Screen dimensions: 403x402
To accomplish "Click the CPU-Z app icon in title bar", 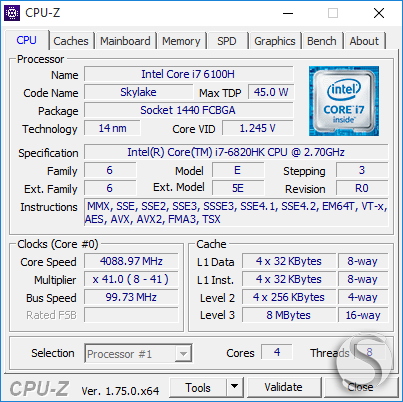I will (12, 13).
